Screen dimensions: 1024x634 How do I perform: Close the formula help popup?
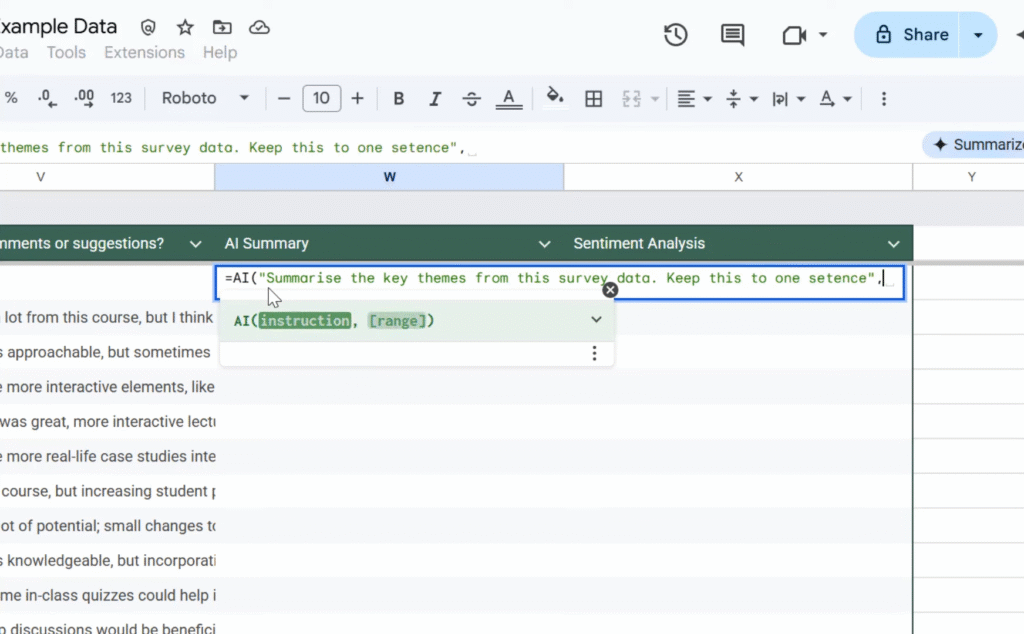610,290
